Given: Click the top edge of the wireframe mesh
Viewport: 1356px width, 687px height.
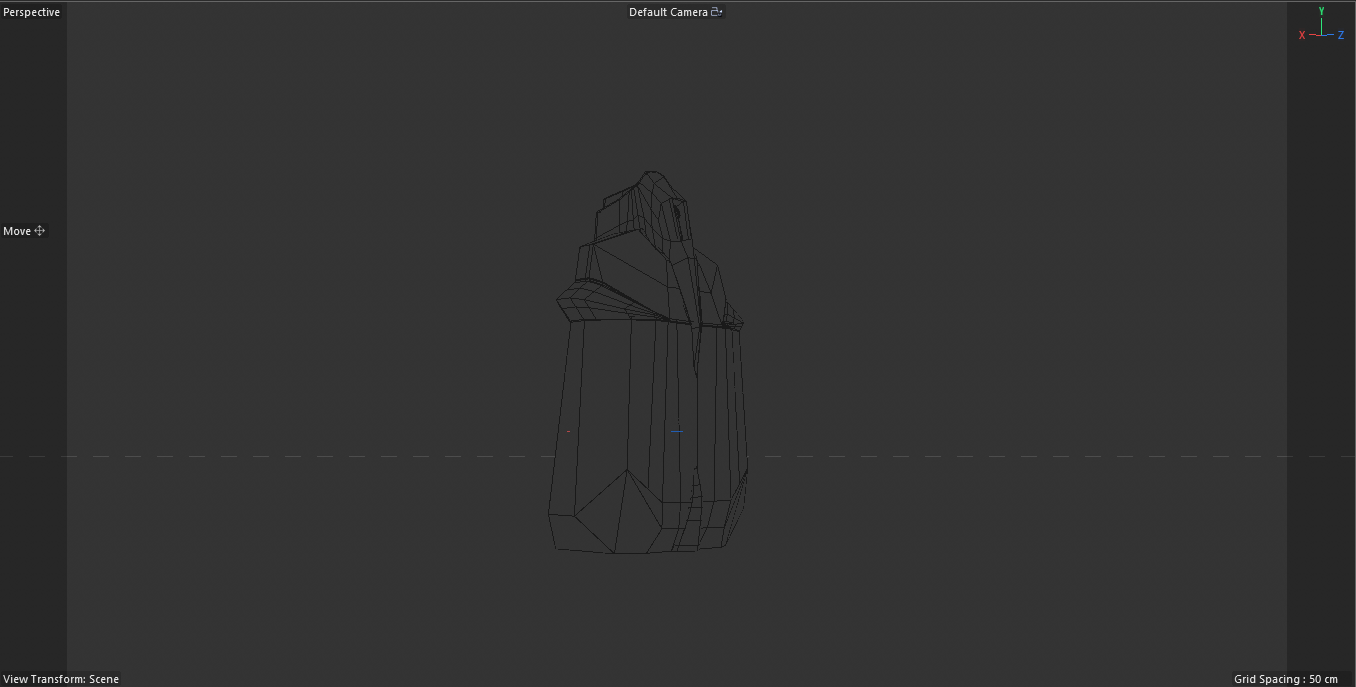Looking at the screenshot, I should pos(651,172).
